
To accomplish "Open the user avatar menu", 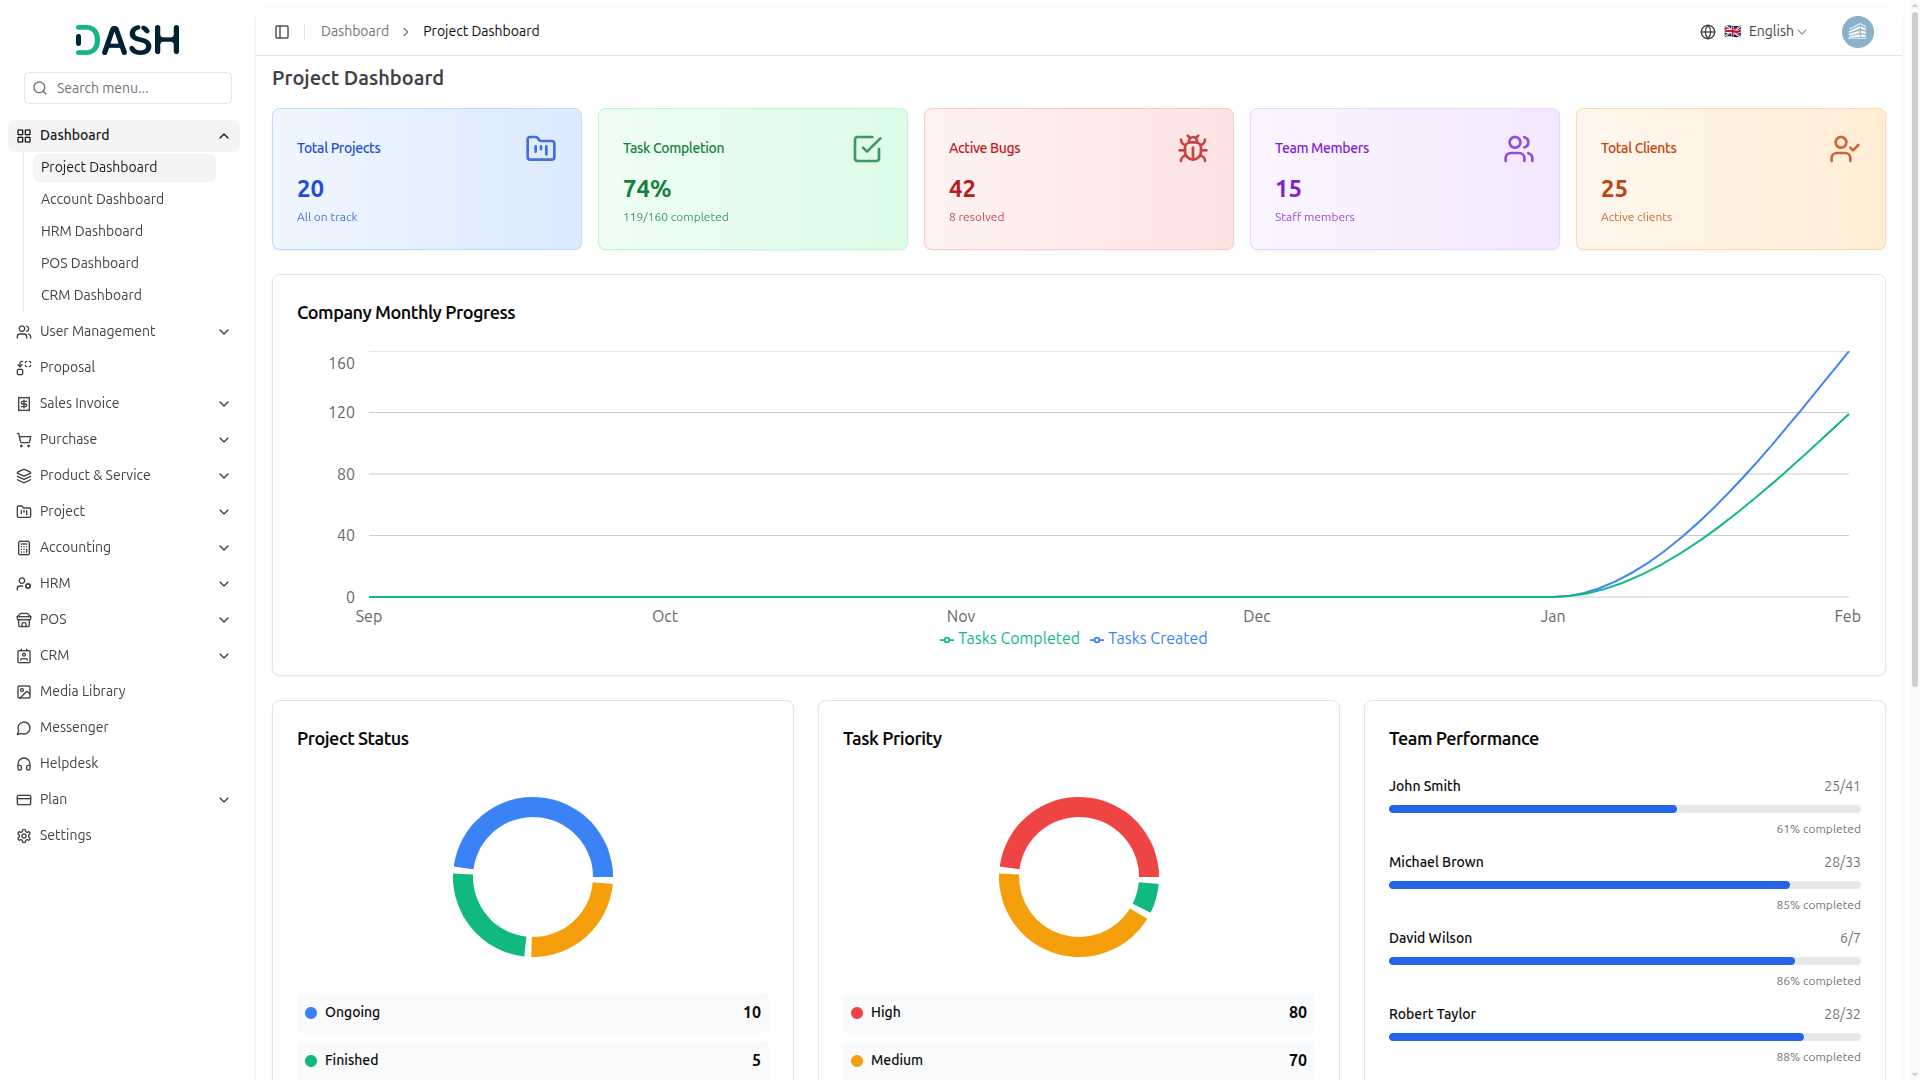I will (x=1858, y=32).
